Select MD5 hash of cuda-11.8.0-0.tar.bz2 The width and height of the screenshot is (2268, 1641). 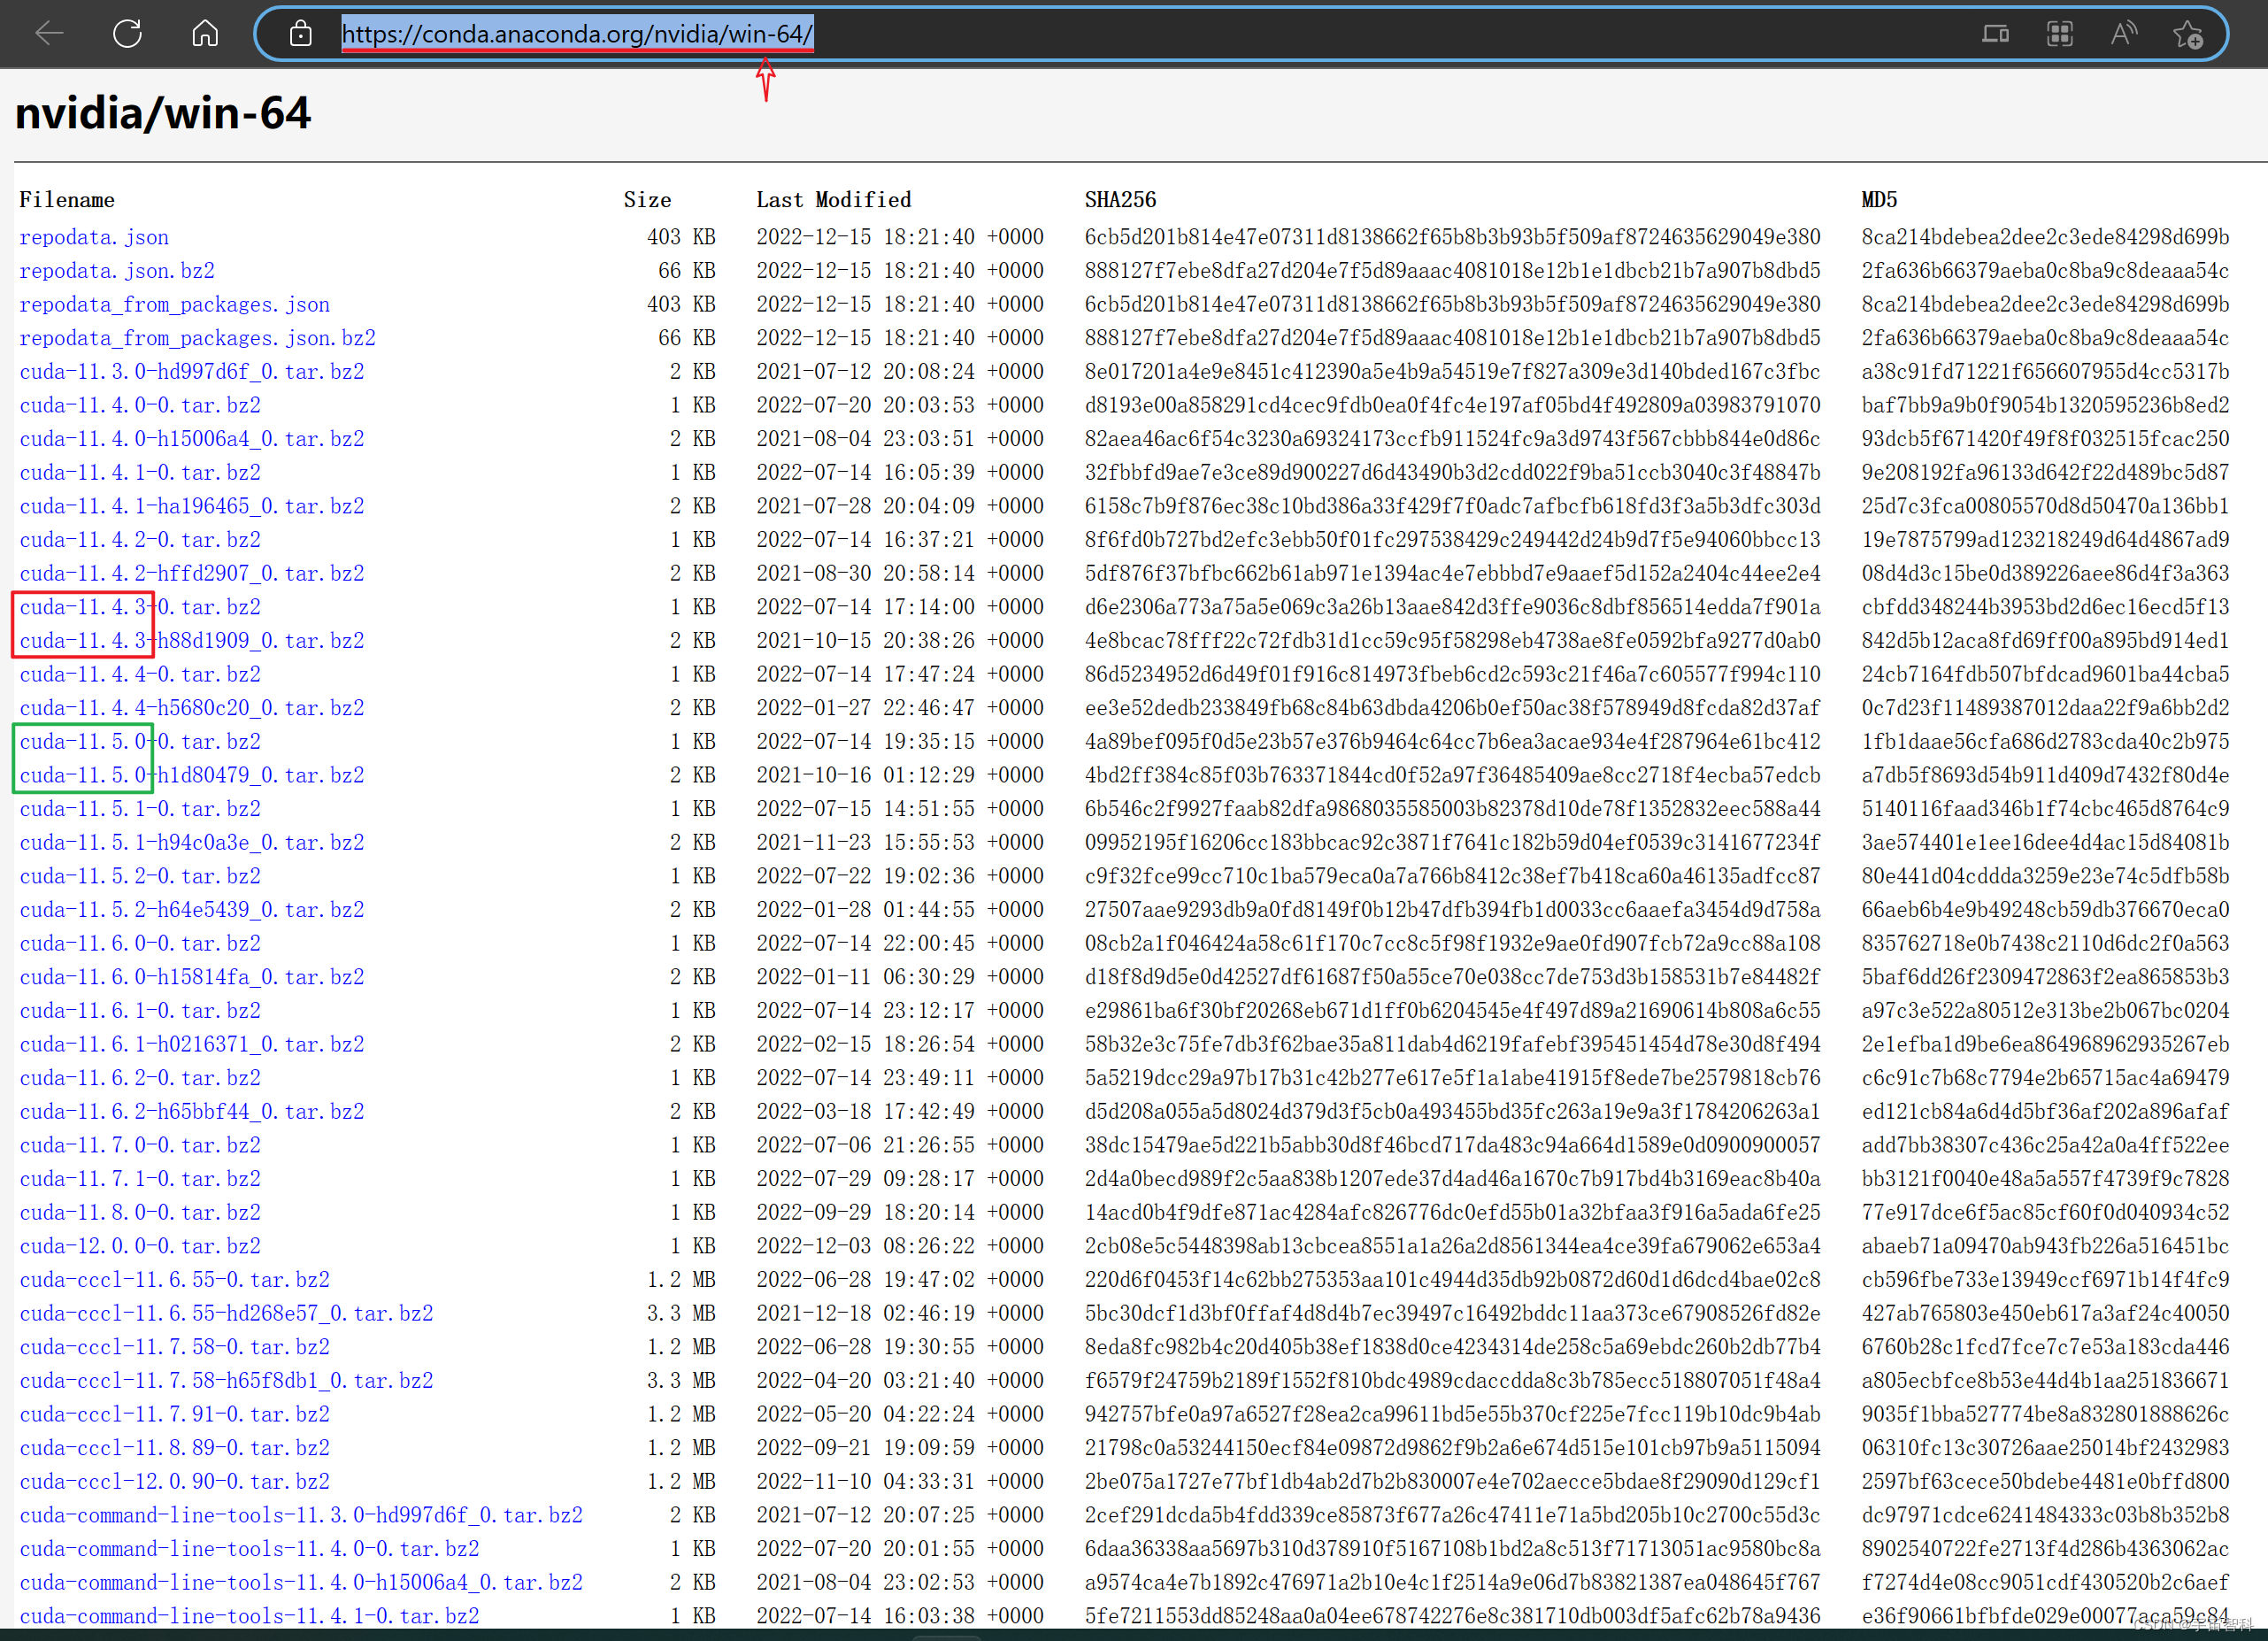tap(2045, 1212)
